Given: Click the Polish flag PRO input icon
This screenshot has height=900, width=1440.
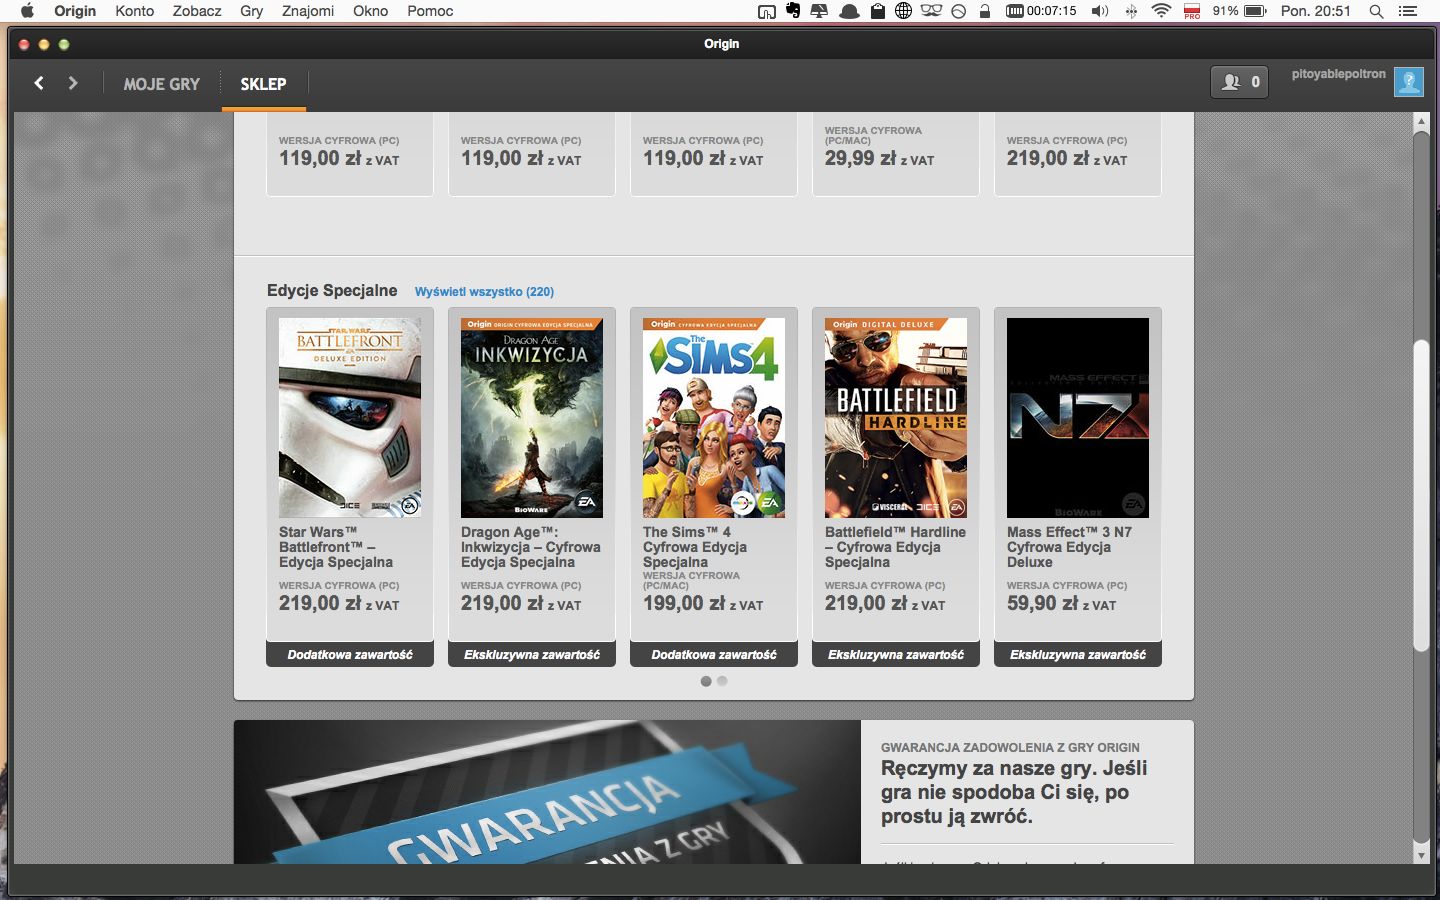Looking at the screenshot, I should [1192, 11].
